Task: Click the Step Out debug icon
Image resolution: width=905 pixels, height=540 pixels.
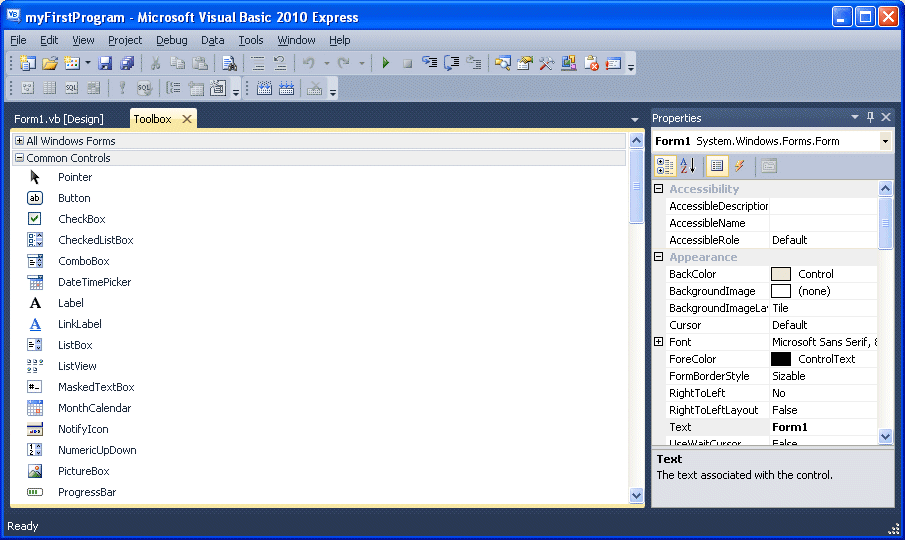Action: [x=474, y=63]
